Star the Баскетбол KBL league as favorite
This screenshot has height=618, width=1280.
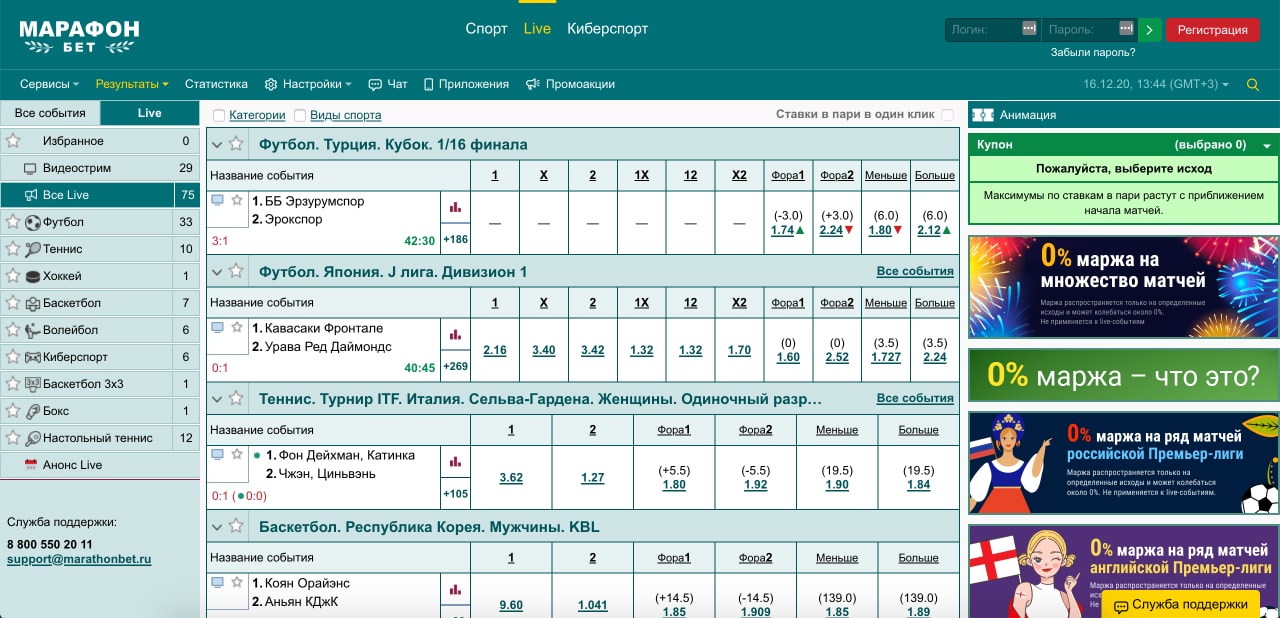point(236,526)
